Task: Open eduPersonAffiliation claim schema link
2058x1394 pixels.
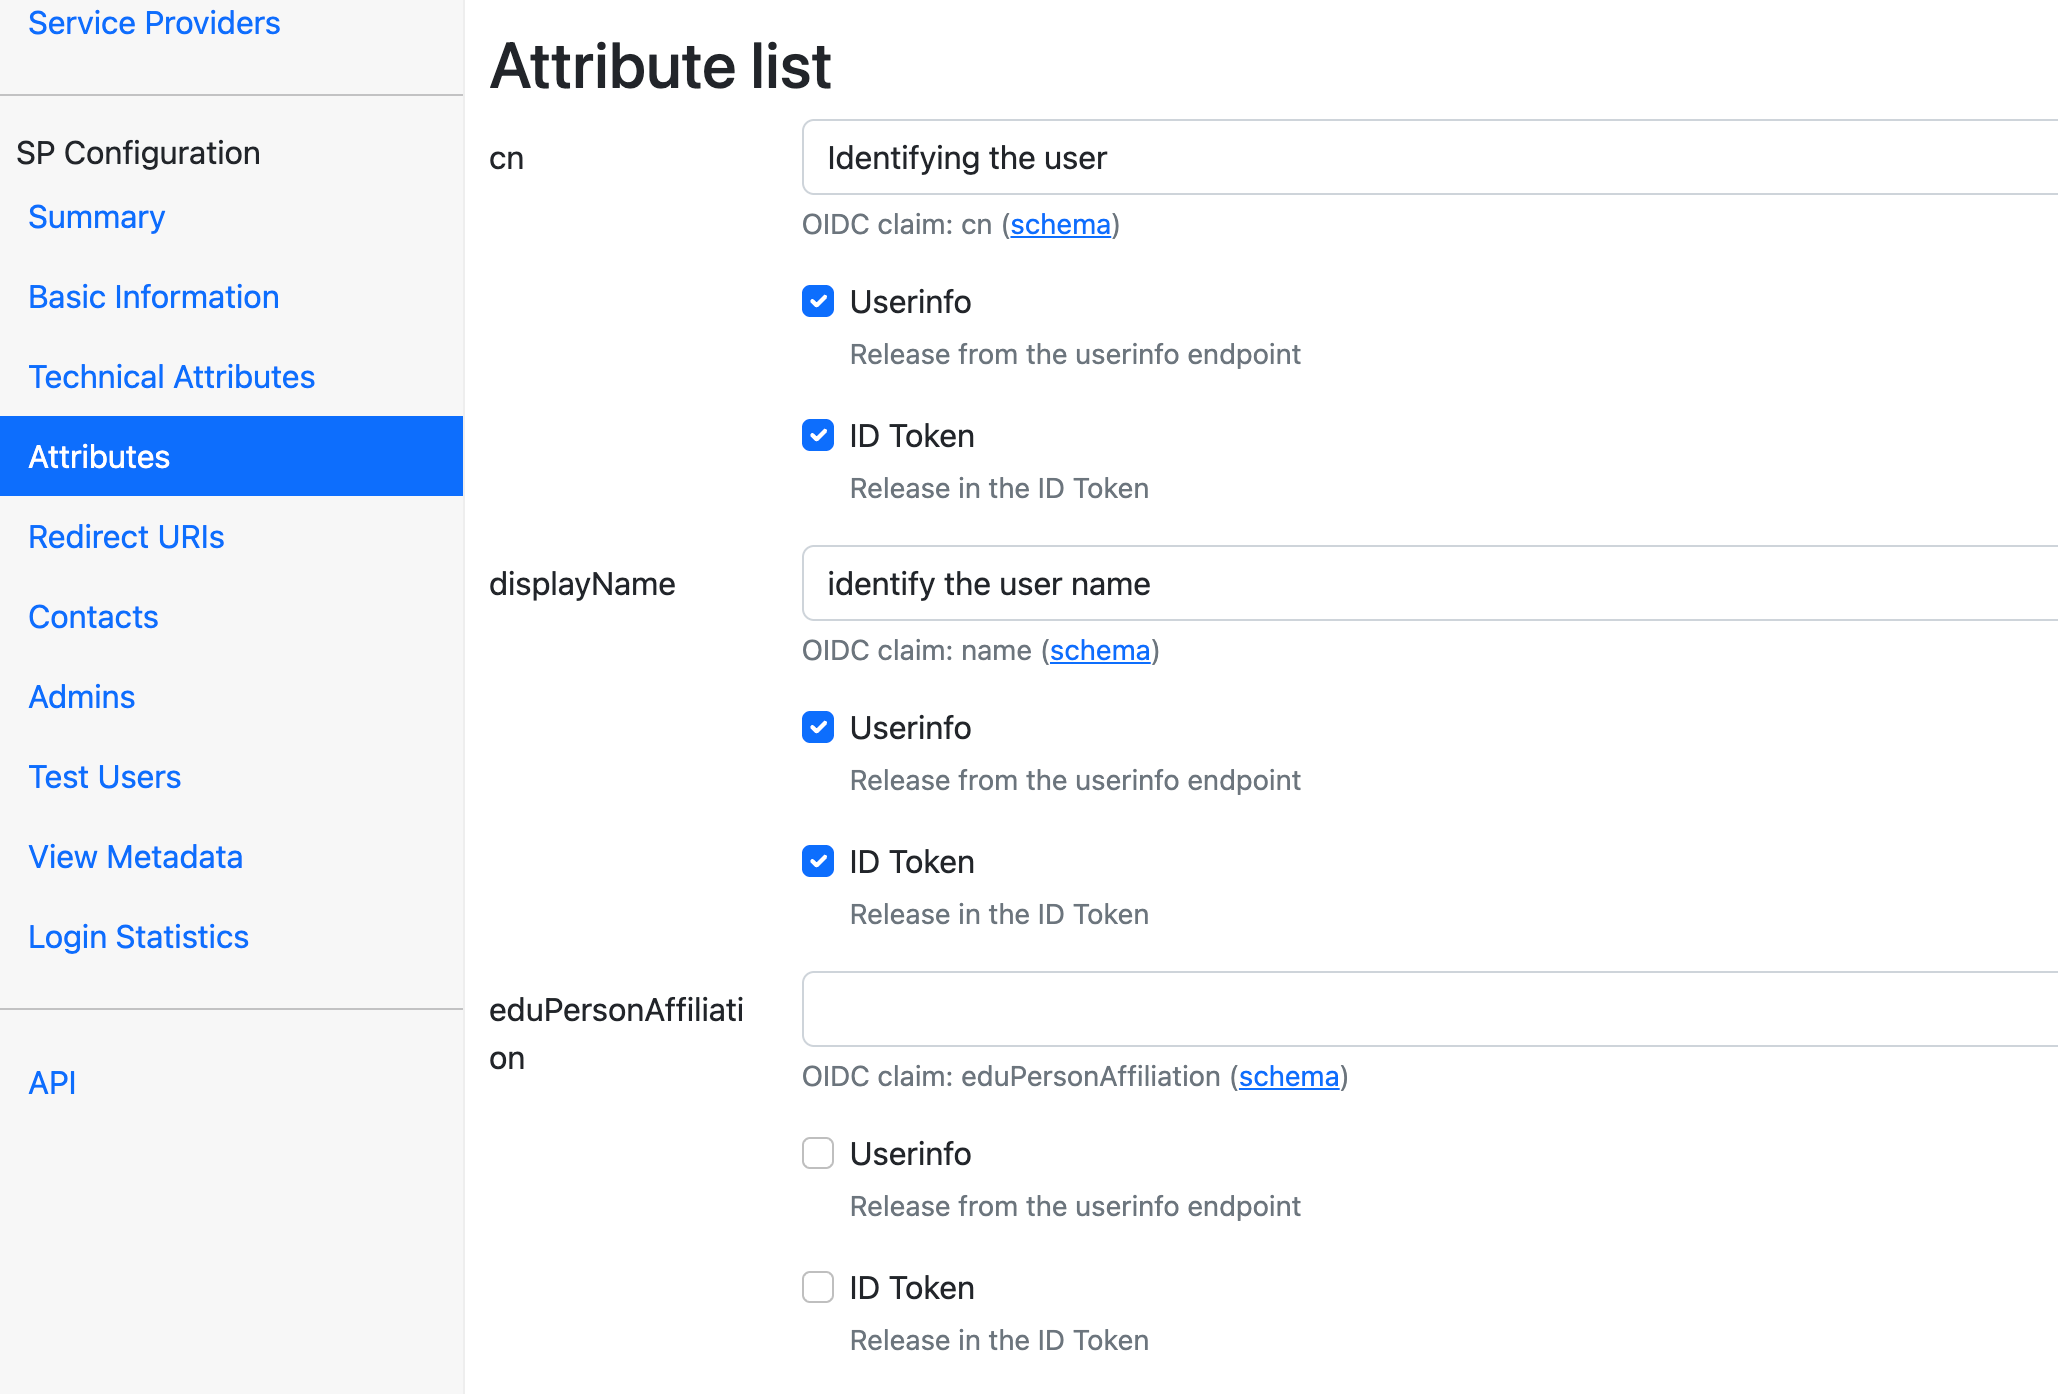Action: (x=1288, y=1077)
